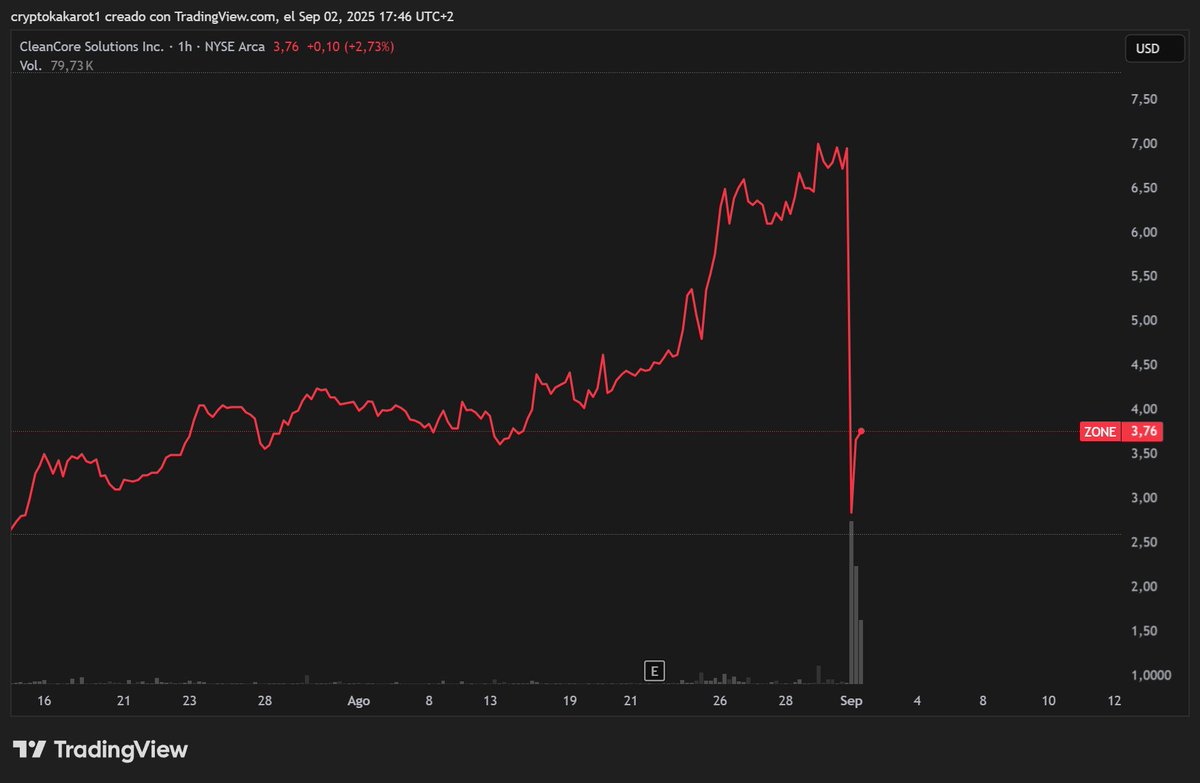This screenshot has width=1200, height=783.
Task: Click the 16 date label on time axis
Action: pyautogui.click(x=44, y=701)
